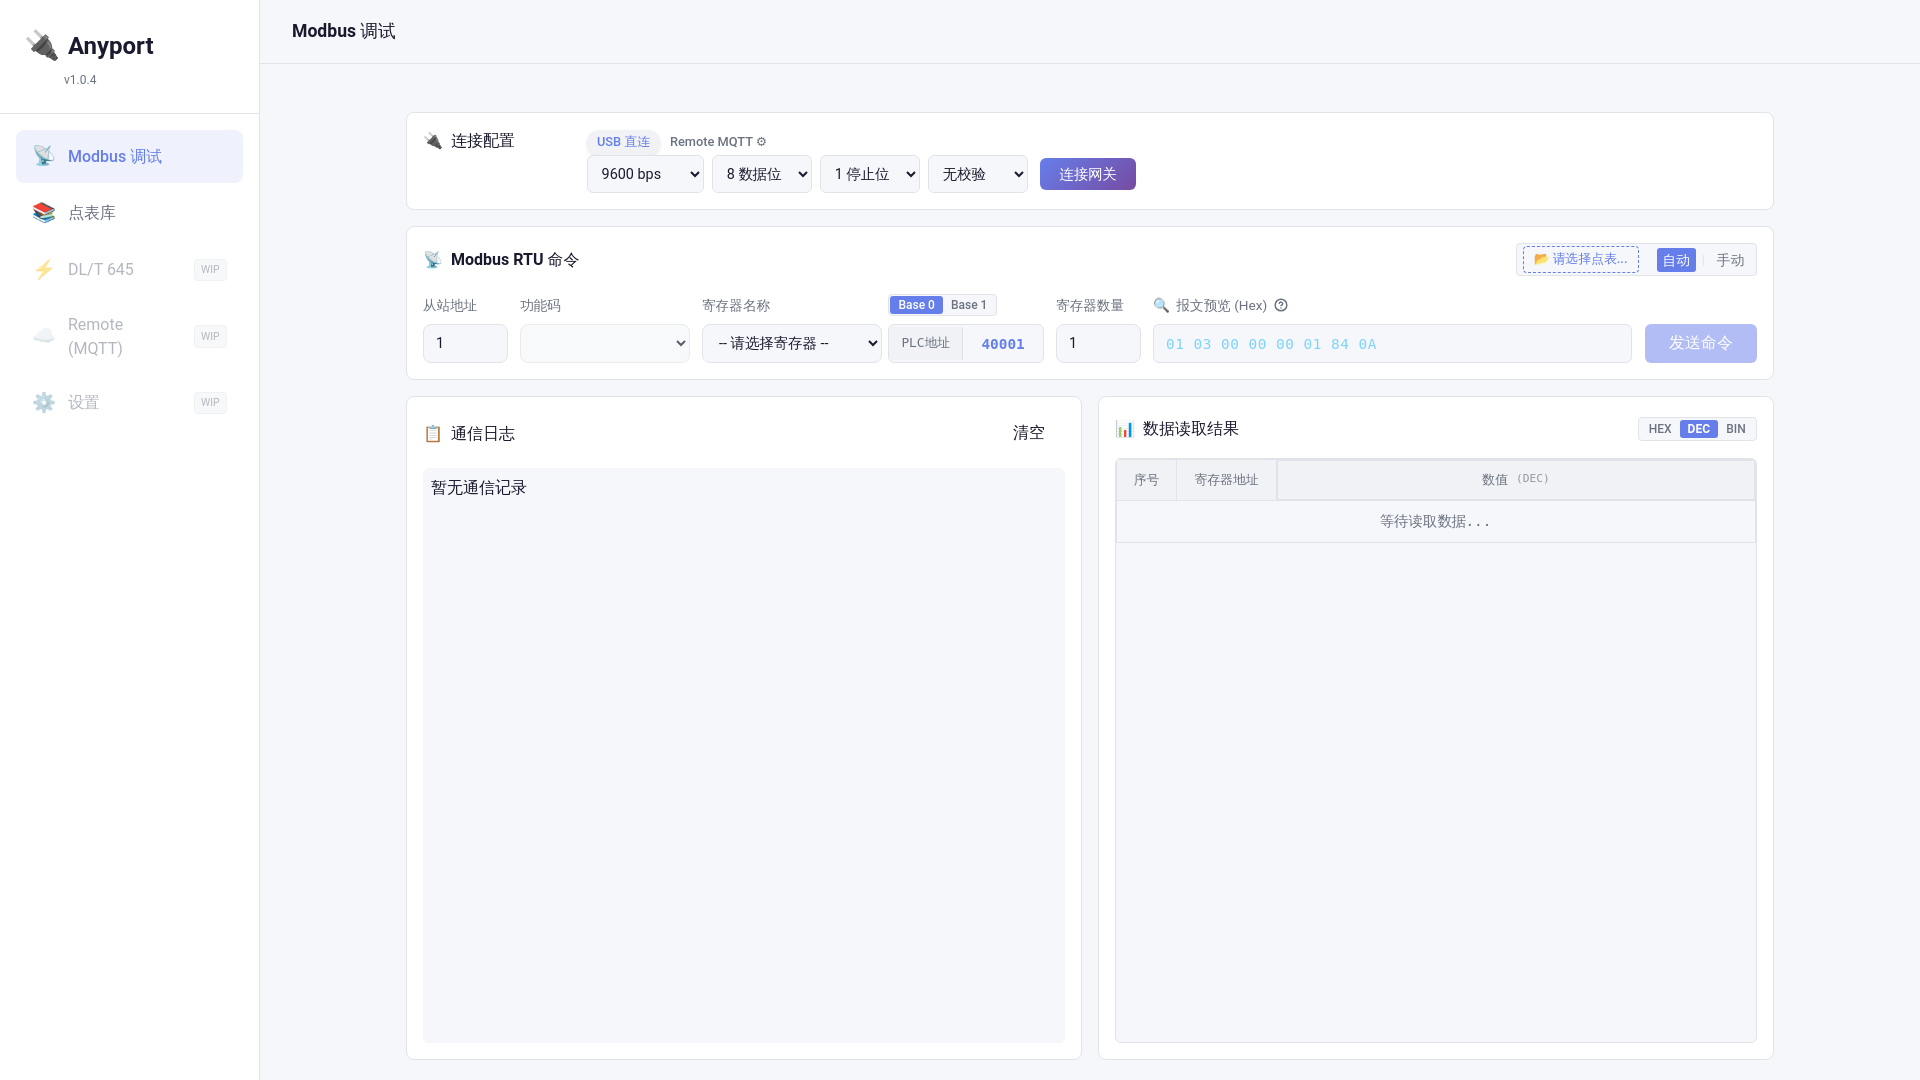
Task: Click the bar chart icon by 数据读取结果
Action: [x=1125, y=429]
